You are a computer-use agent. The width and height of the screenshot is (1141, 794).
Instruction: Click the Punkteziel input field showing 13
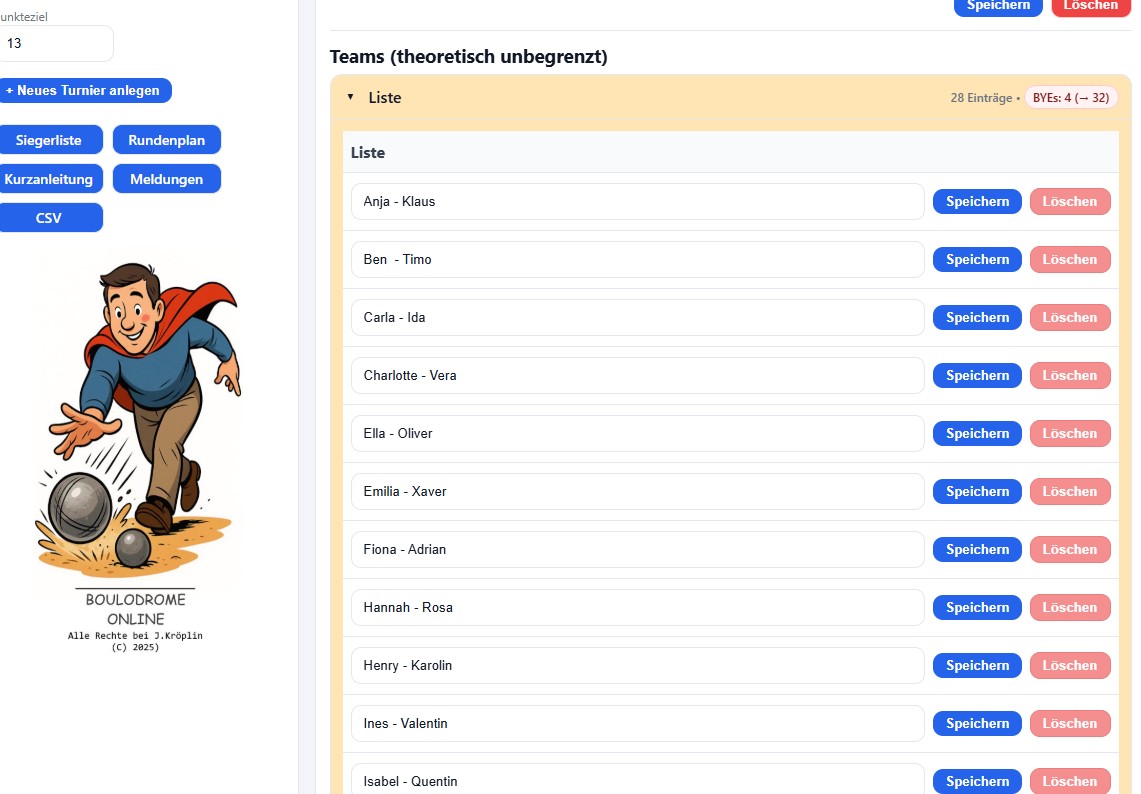pyautogui.click(x=55, y=44)
